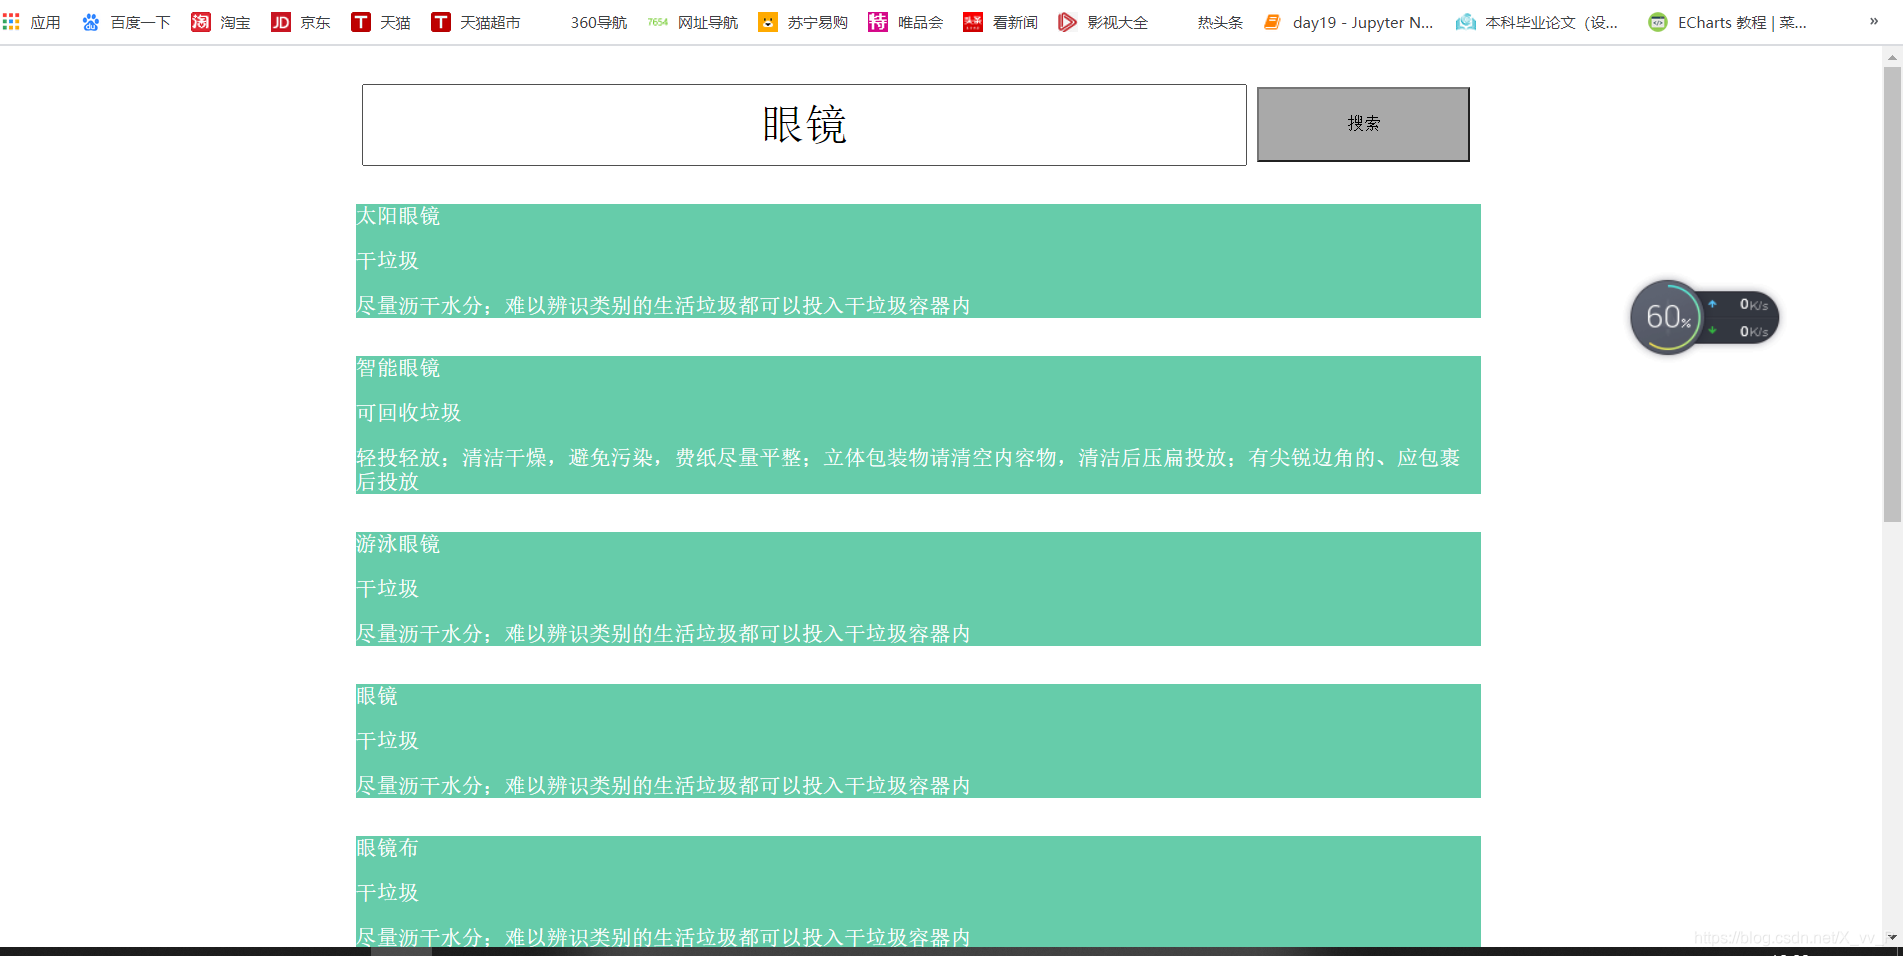Select the 眼镜布 result title
This screenshot has width=1903, height=956.
(387, 848)
